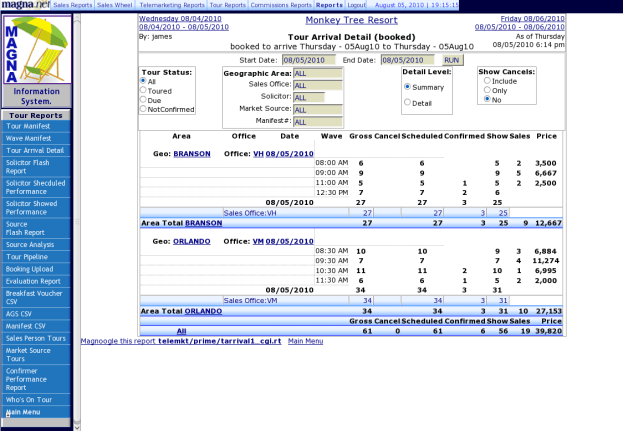Screen dimensions: 623x431
Task: Open the Sales Wheel top menu
Action: point(114,5)
